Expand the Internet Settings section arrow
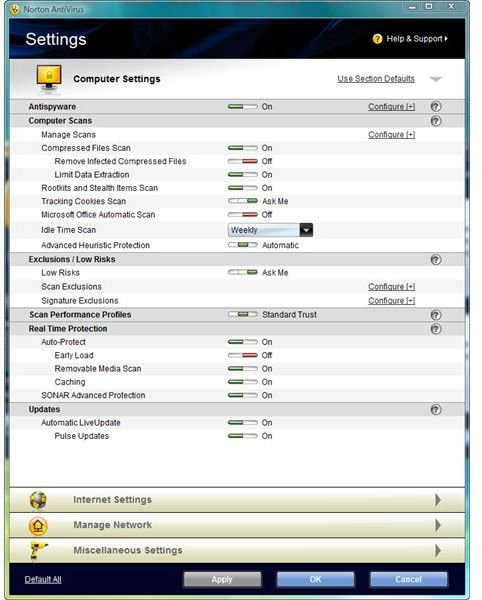 438,500
